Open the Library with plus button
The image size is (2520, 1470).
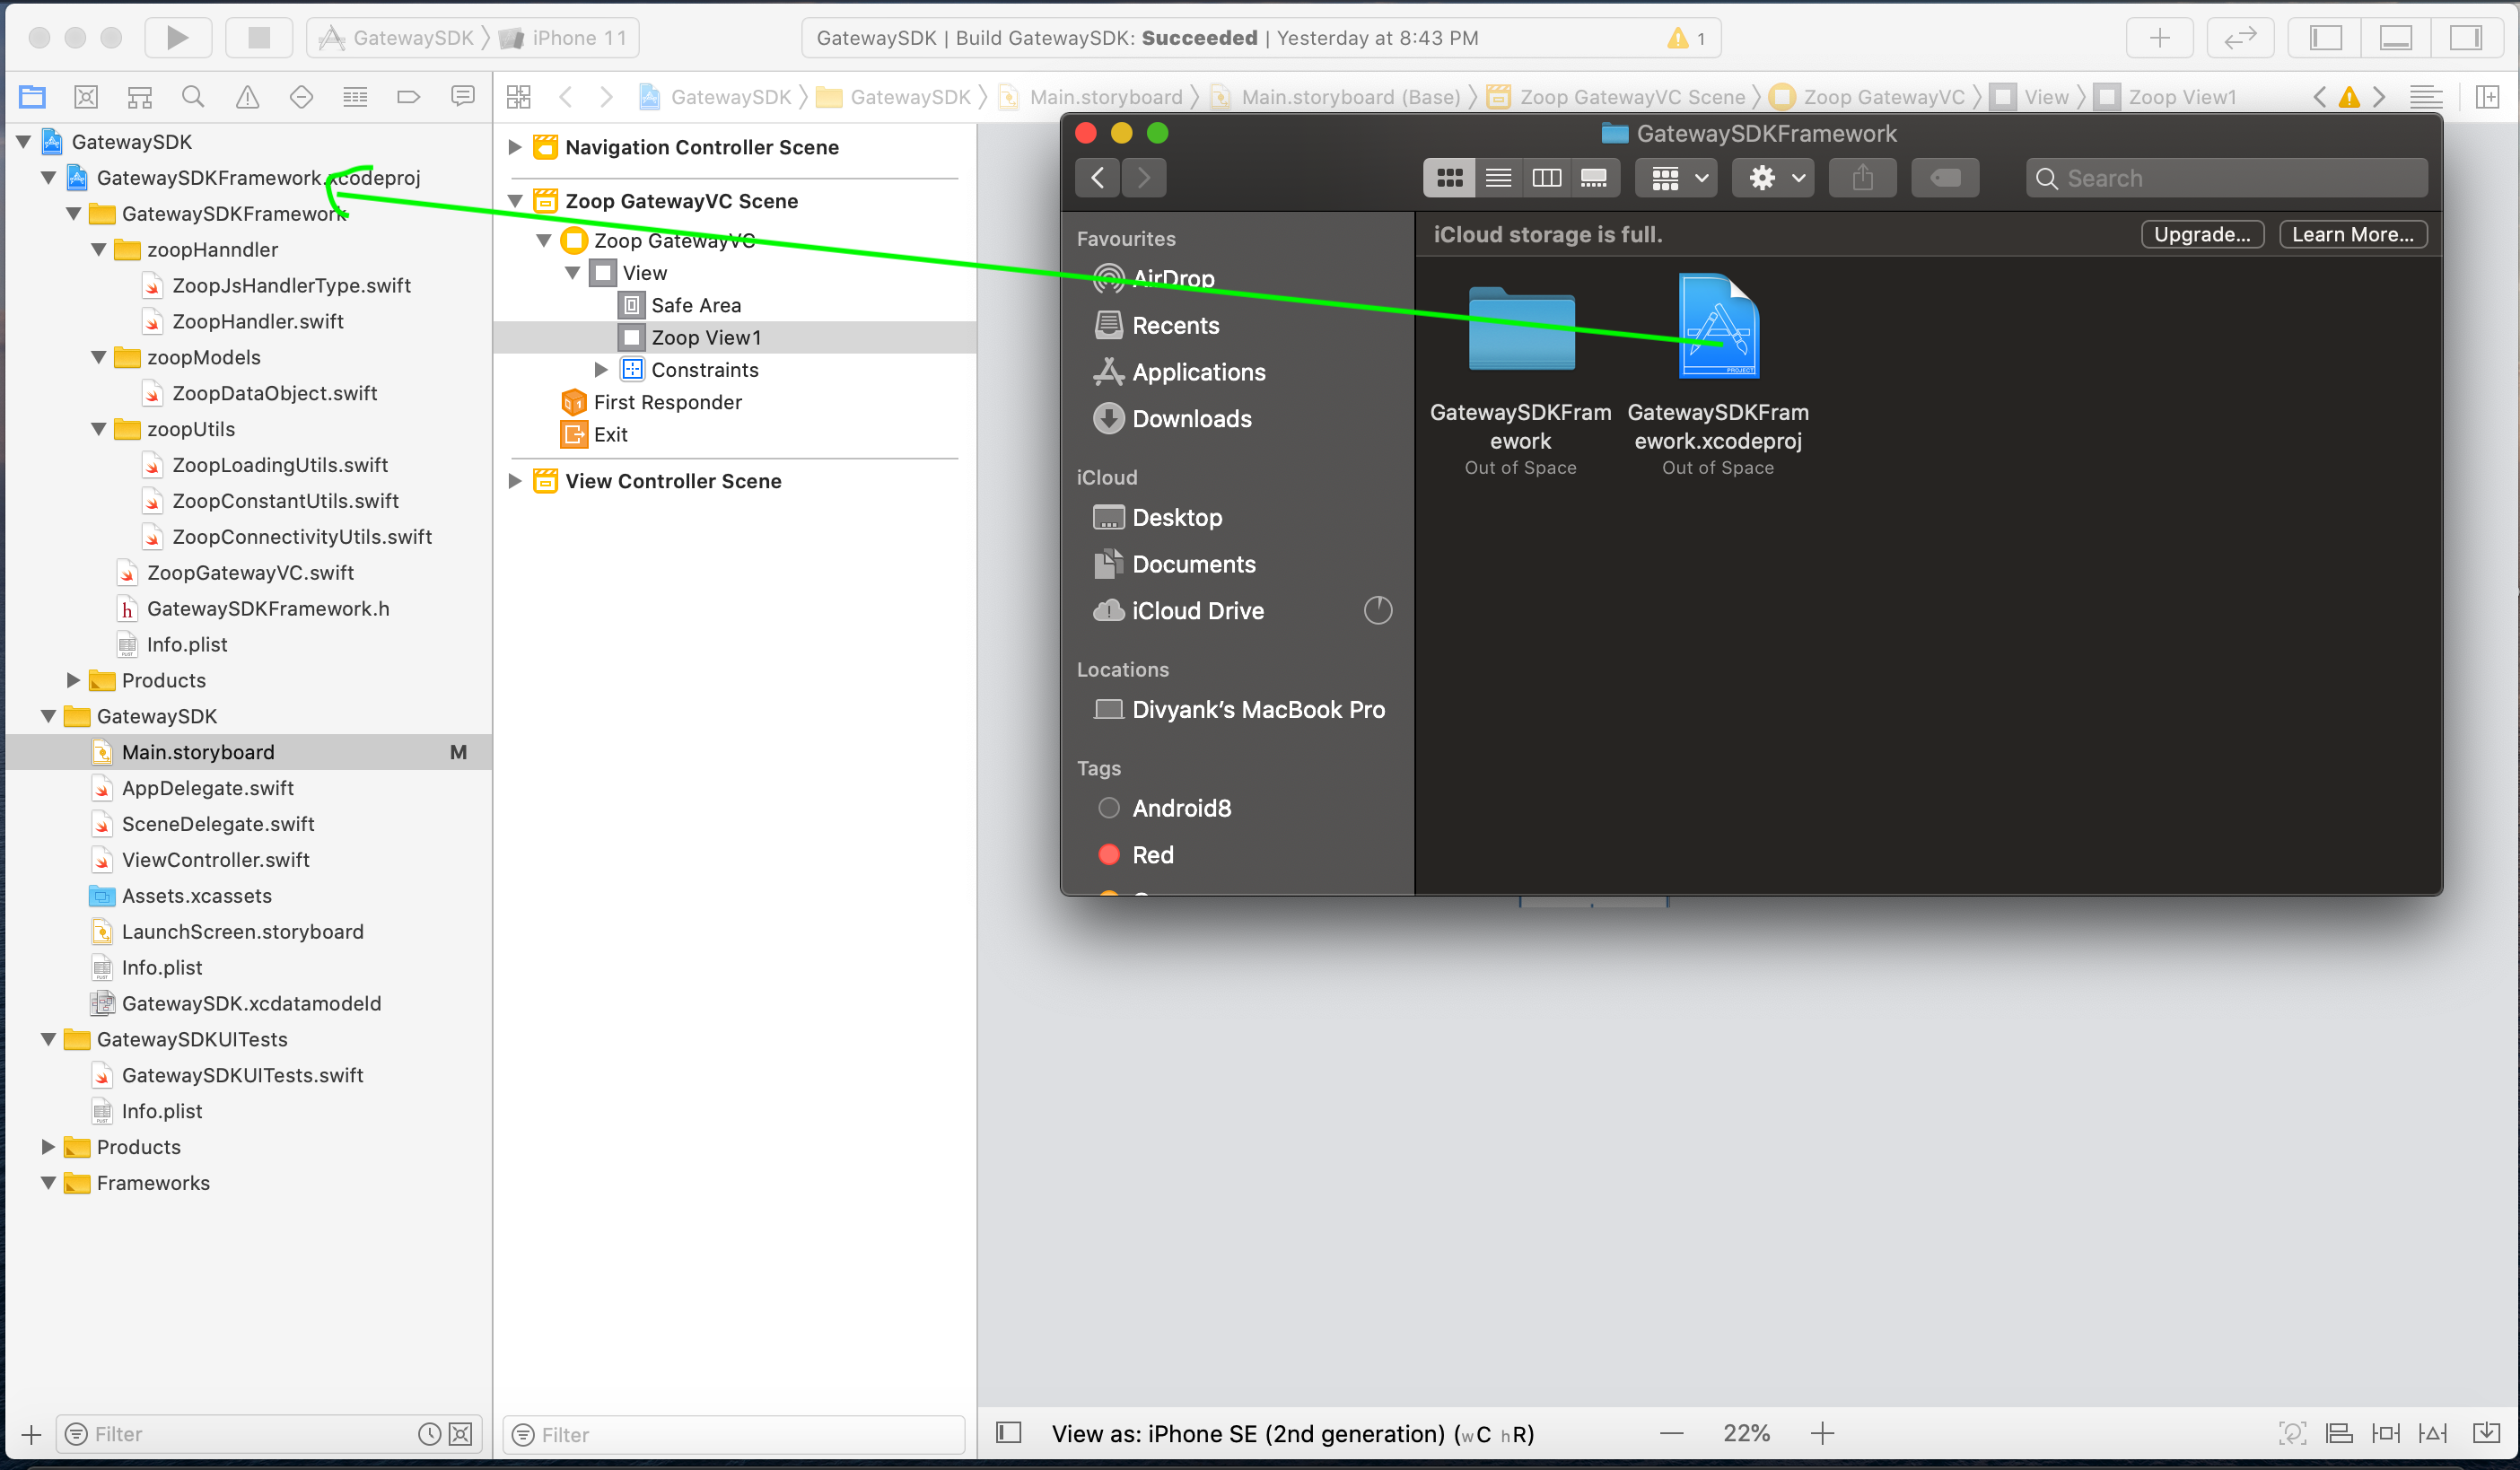pyautogui.click(x=2160, y=38)
